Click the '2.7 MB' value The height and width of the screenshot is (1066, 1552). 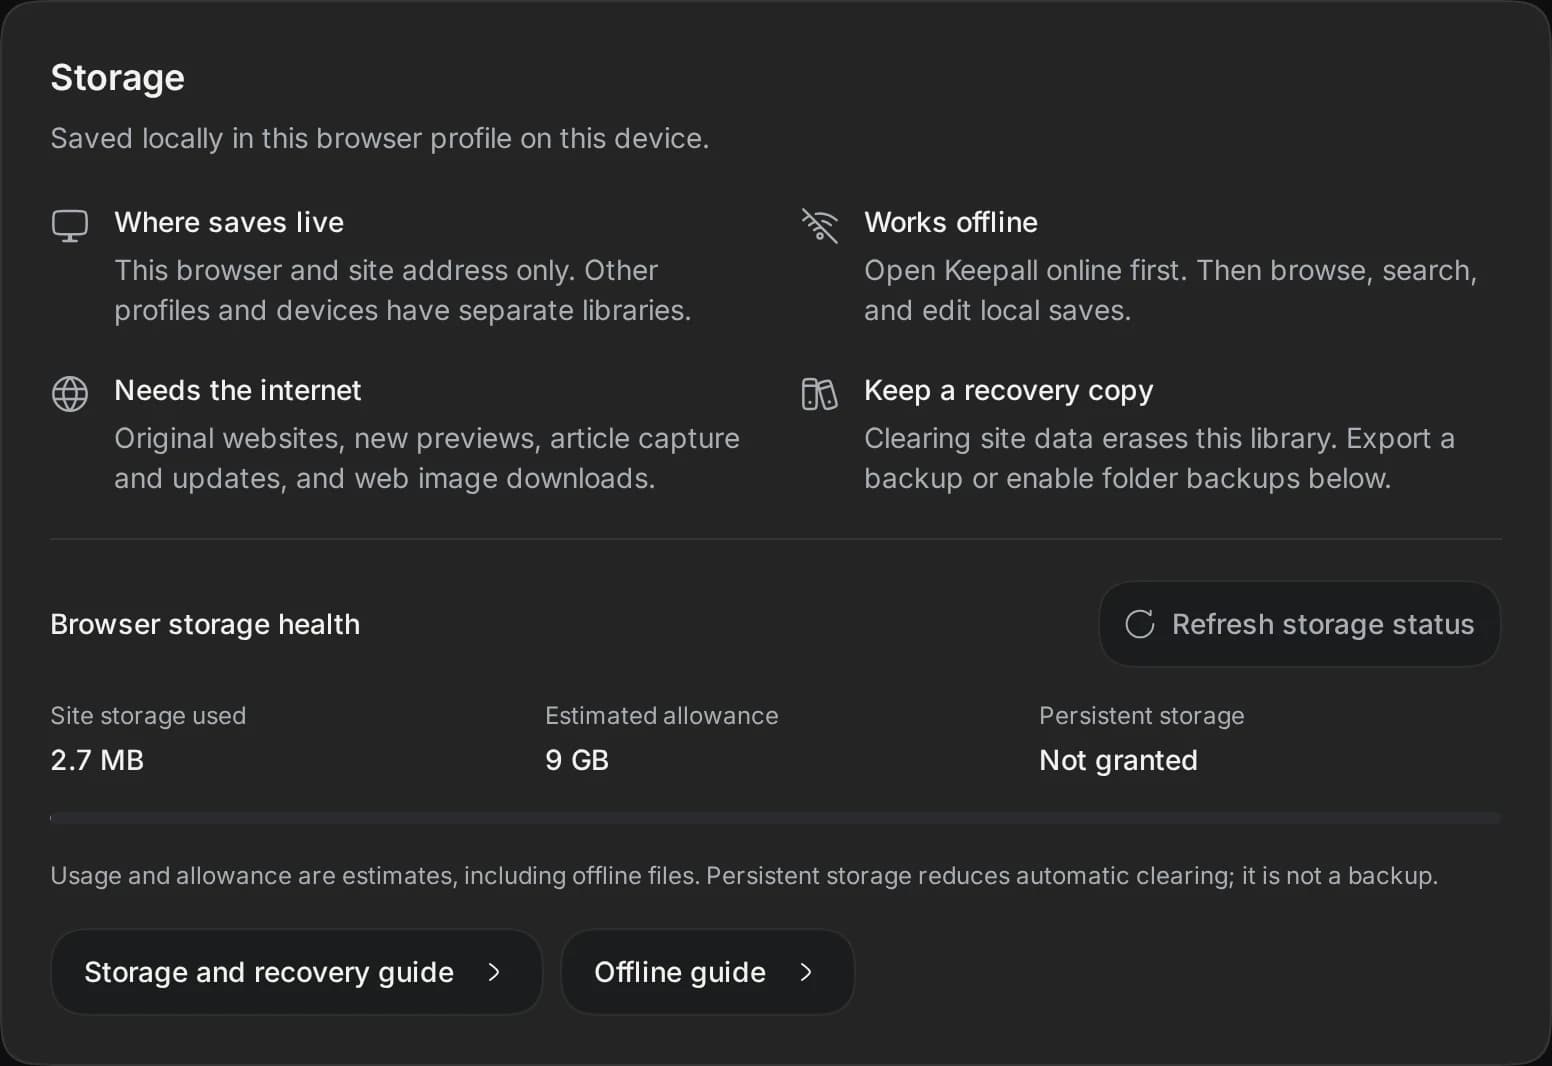click(97, 760)
